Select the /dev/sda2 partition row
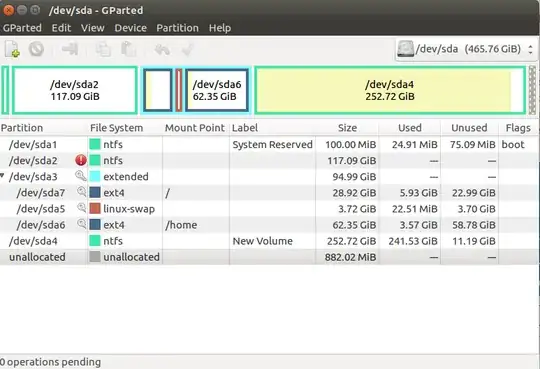 269,161
